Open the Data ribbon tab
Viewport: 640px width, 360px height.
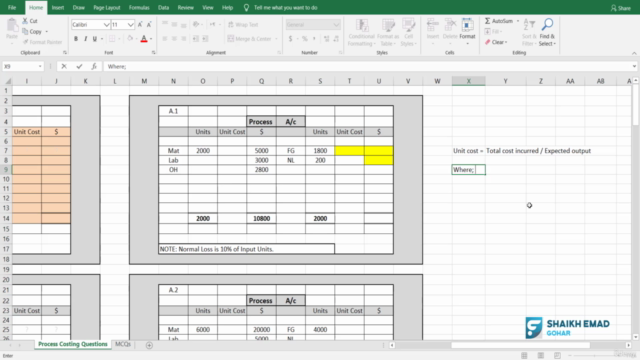tap(163, 7)
